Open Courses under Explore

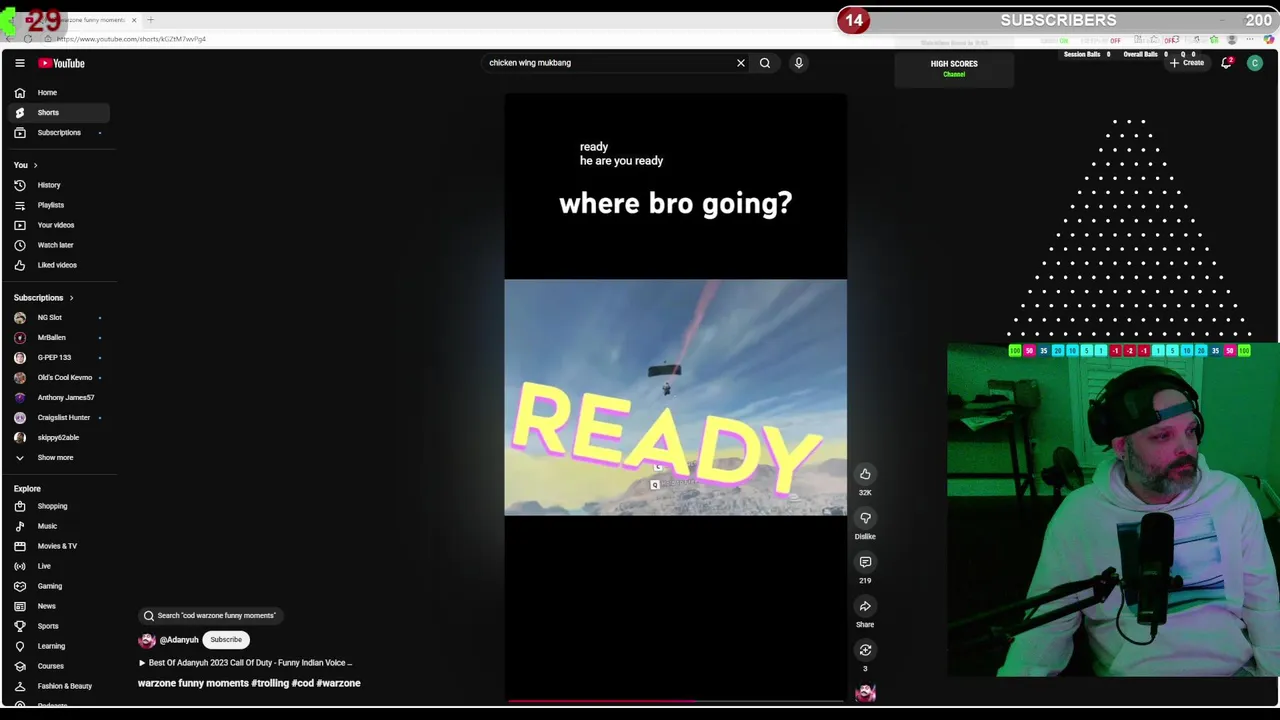60,666
